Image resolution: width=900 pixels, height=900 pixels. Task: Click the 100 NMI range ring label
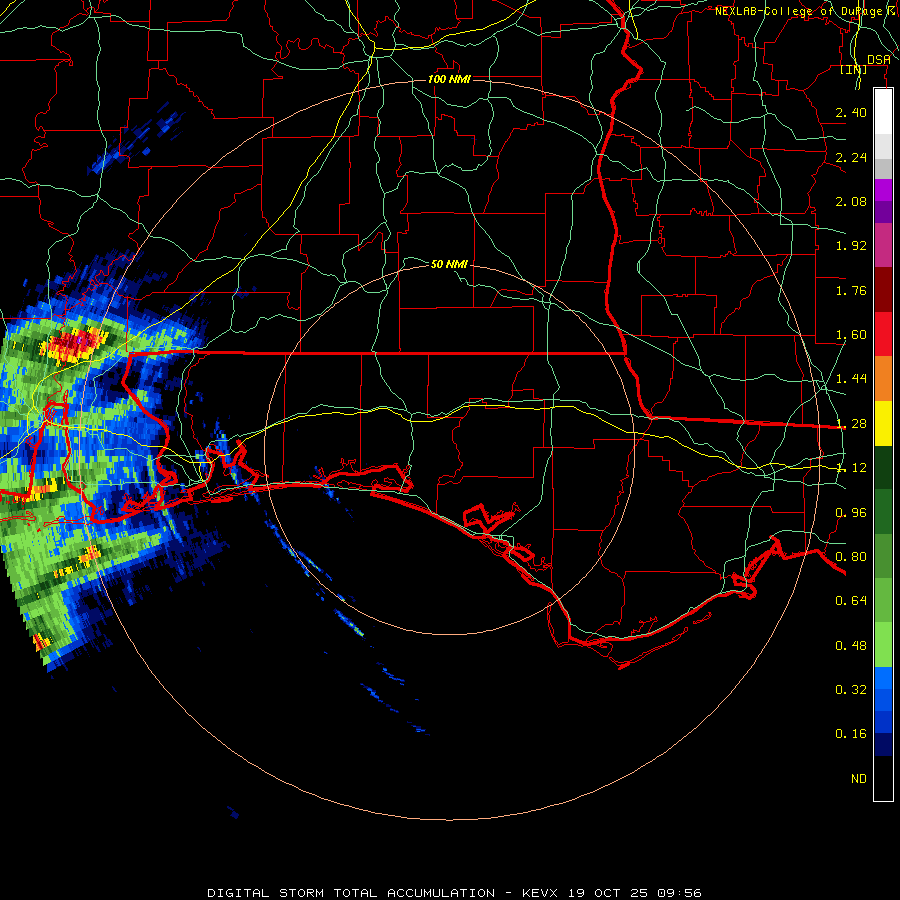click(449, 79)
